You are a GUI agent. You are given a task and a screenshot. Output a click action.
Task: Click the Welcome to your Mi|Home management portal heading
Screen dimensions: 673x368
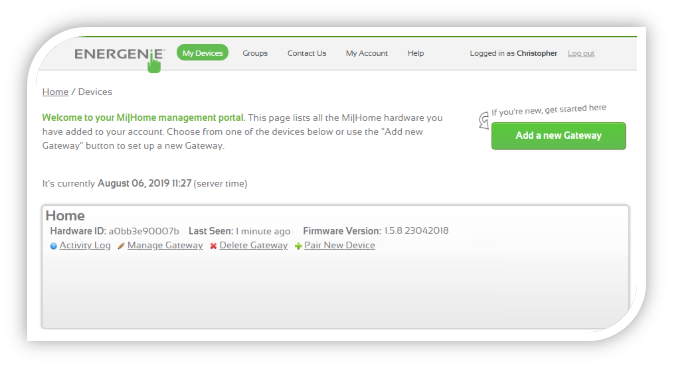tap(144, 118)
